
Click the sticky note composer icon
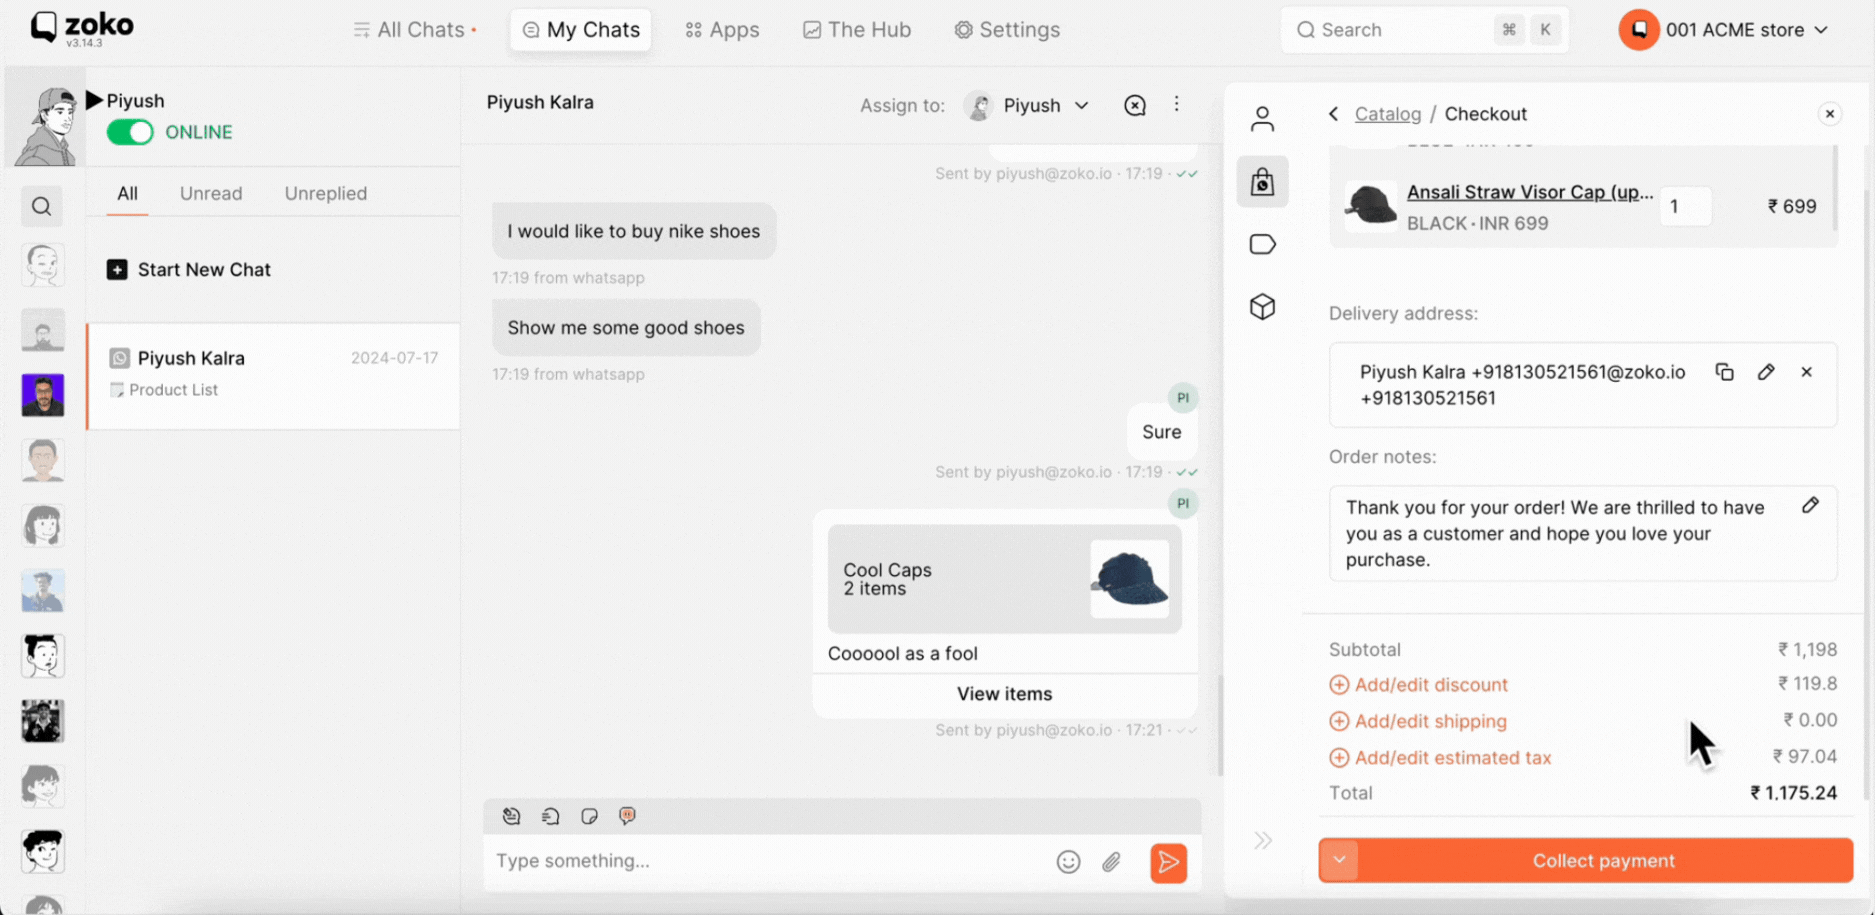click(x=589, y=816)
